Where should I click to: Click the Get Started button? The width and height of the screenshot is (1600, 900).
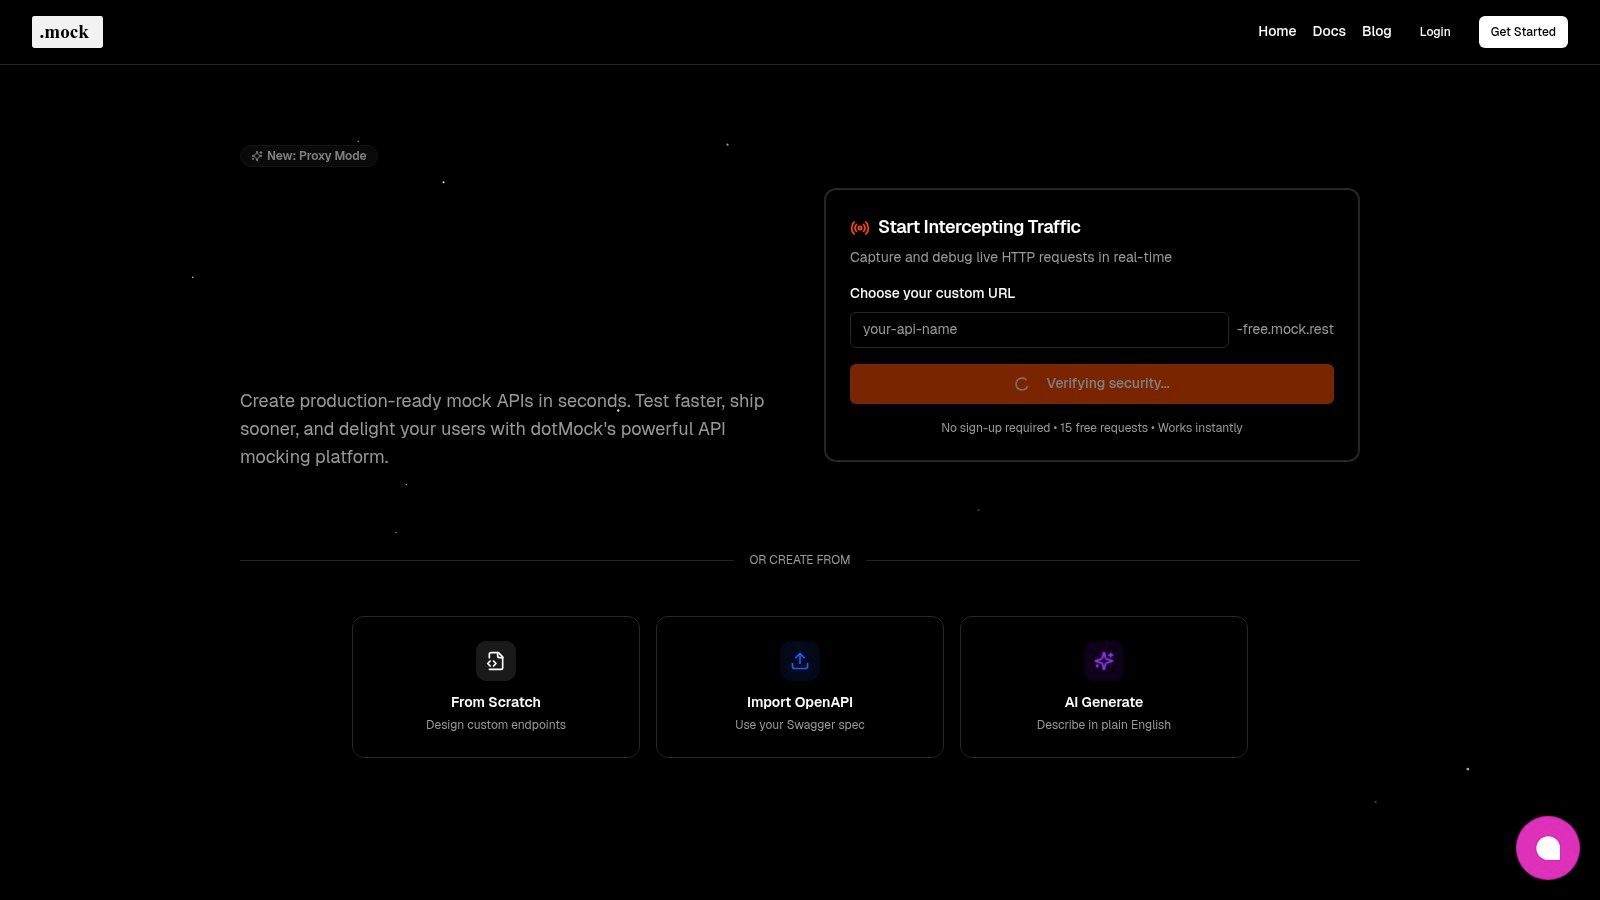pyautogui.click(x=1523, y=31)
